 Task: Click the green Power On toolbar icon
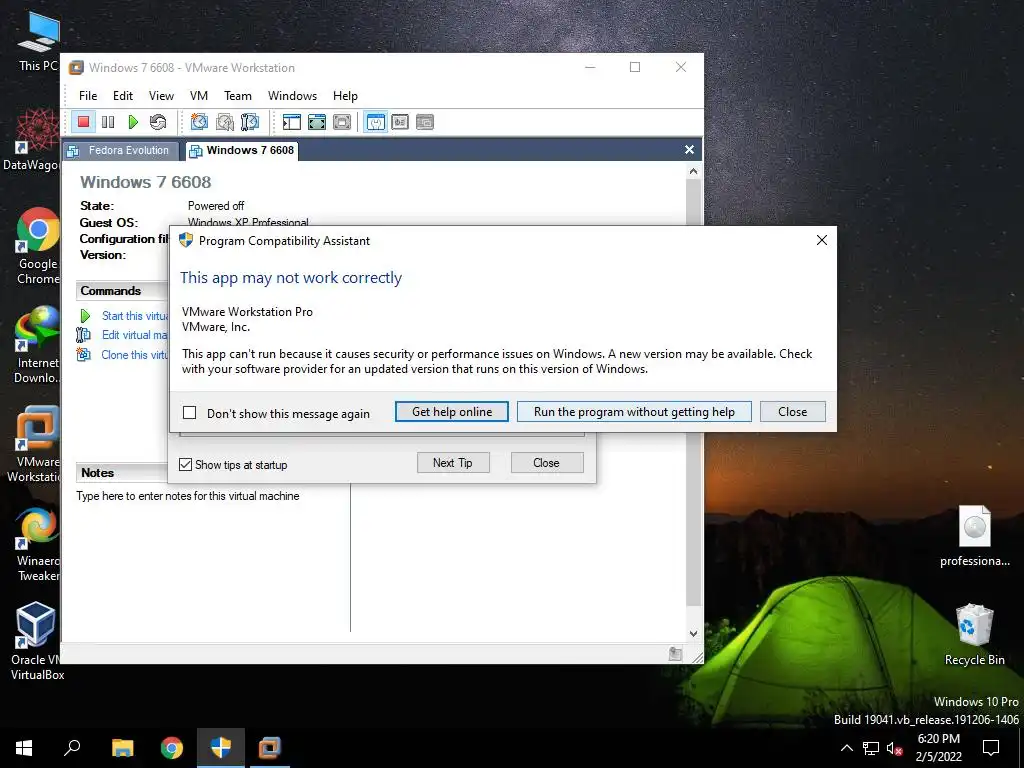(x=133, y=122)
